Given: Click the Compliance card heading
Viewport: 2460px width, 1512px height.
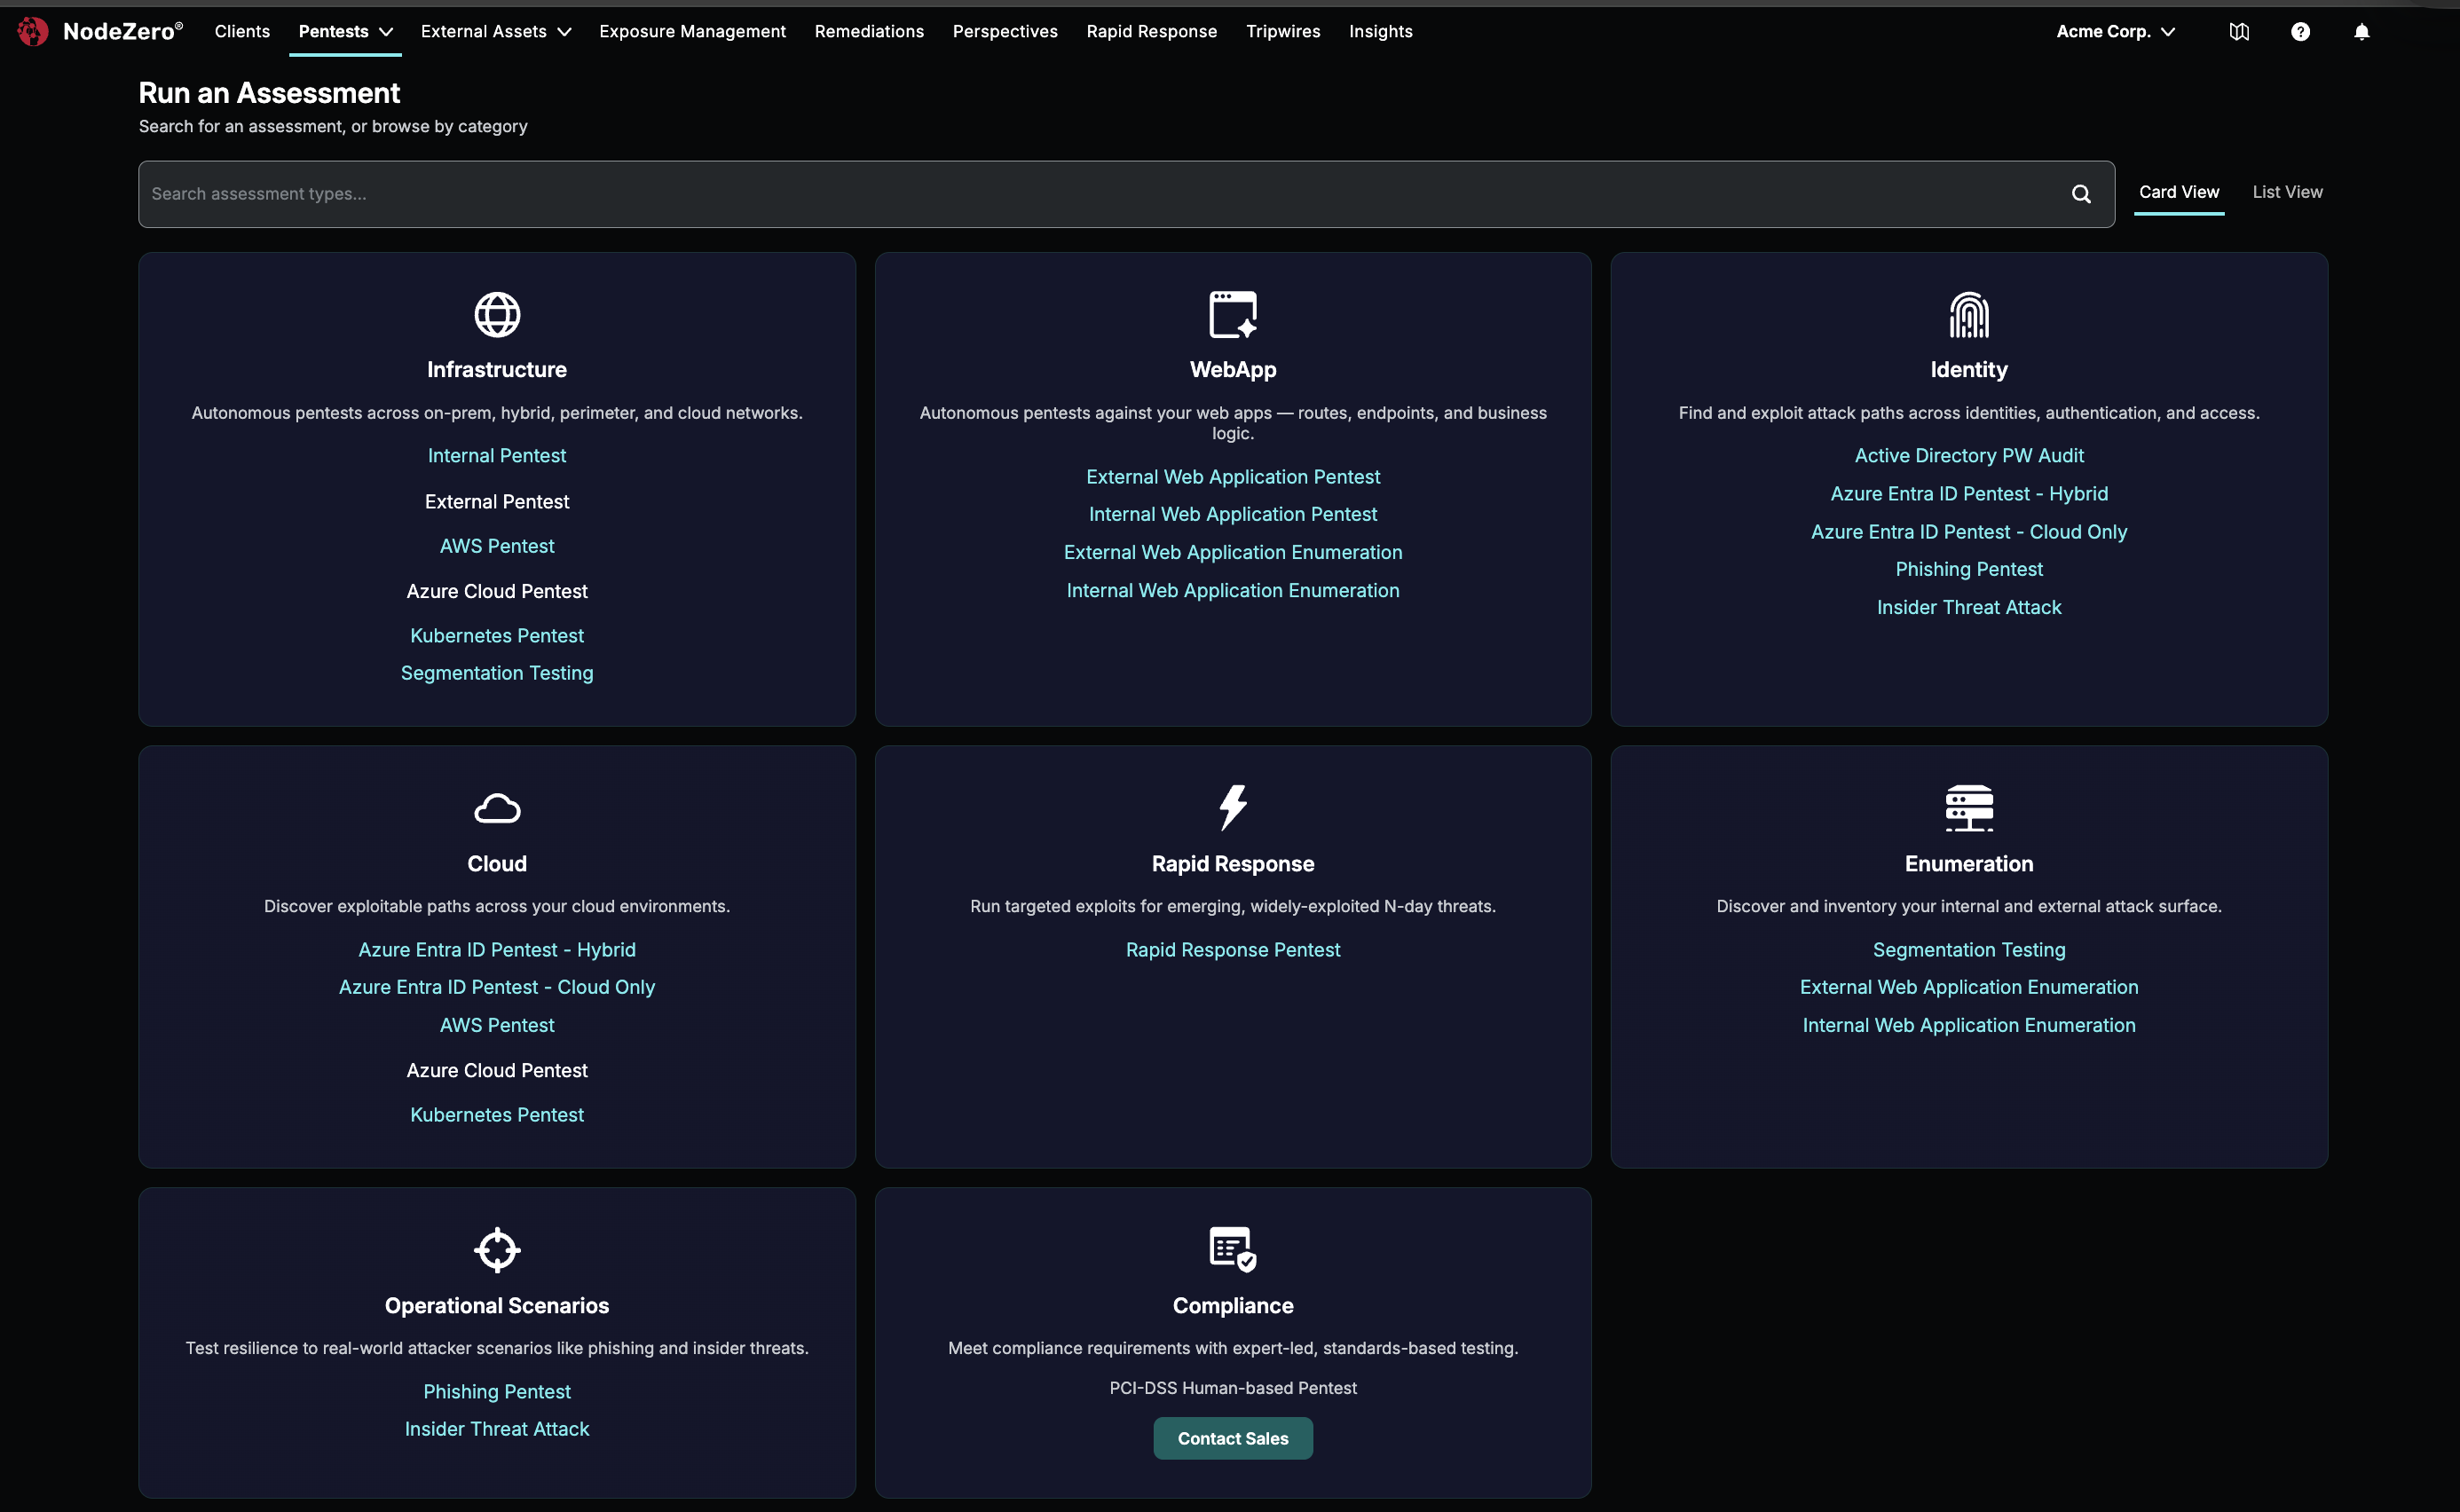Looking at the screenshot, I should coord(1233,1306).
